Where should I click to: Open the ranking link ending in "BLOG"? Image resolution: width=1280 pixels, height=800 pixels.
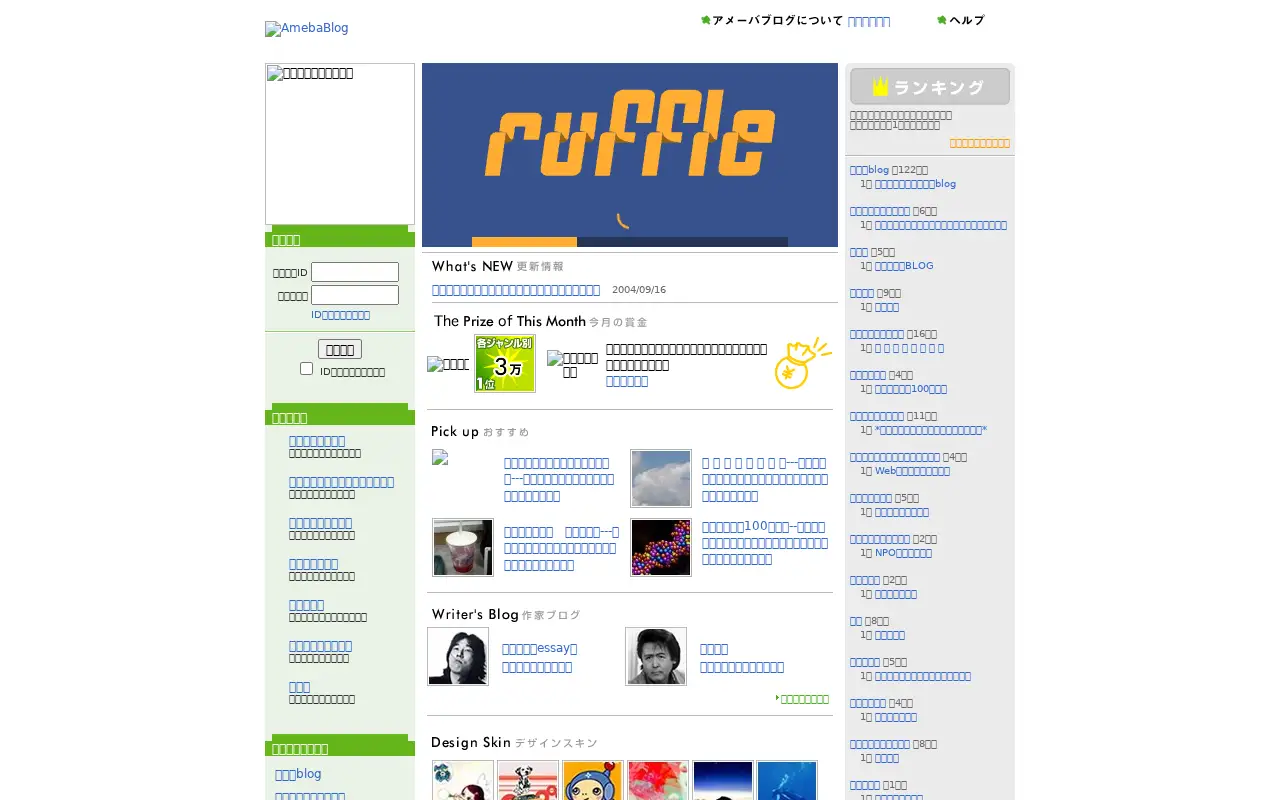point(904,266)
